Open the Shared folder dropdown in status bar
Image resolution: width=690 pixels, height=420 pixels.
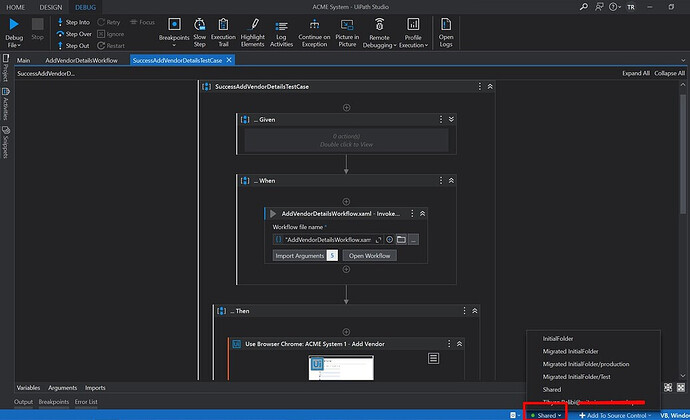546,415
